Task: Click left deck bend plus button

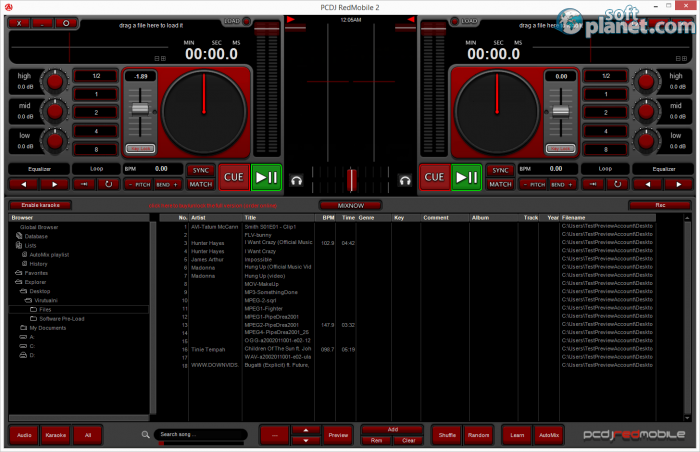Action: (167, 184)
